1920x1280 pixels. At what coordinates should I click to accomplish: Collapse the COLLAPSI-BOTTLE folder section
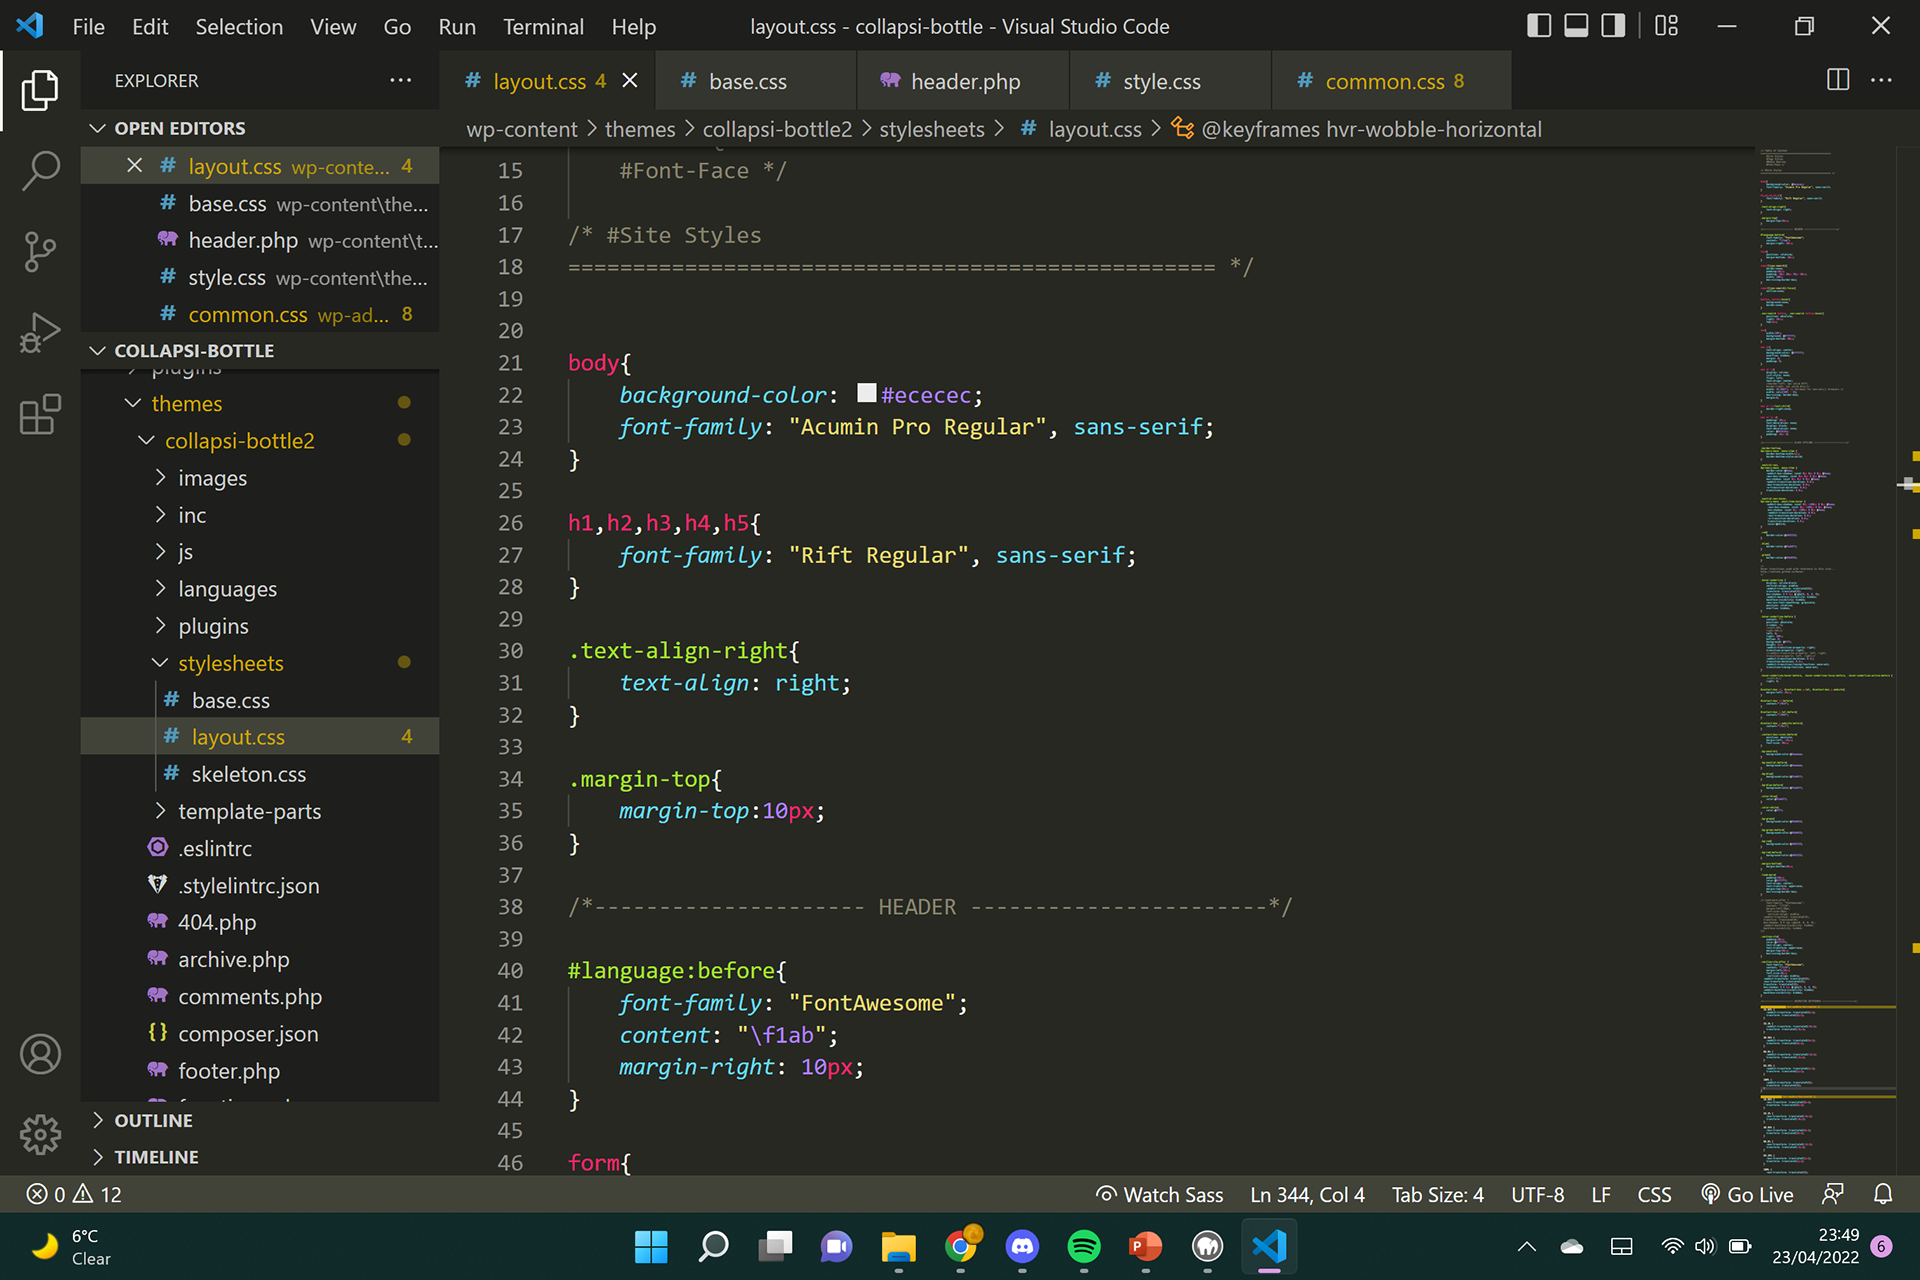coord(98,351)
